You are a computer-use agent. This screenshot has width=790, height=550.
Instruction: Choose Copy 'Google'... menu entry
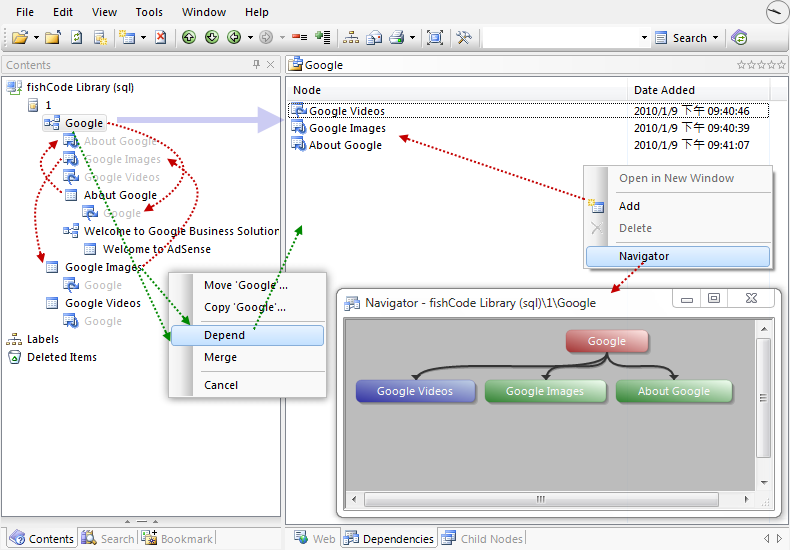[247, 307]
